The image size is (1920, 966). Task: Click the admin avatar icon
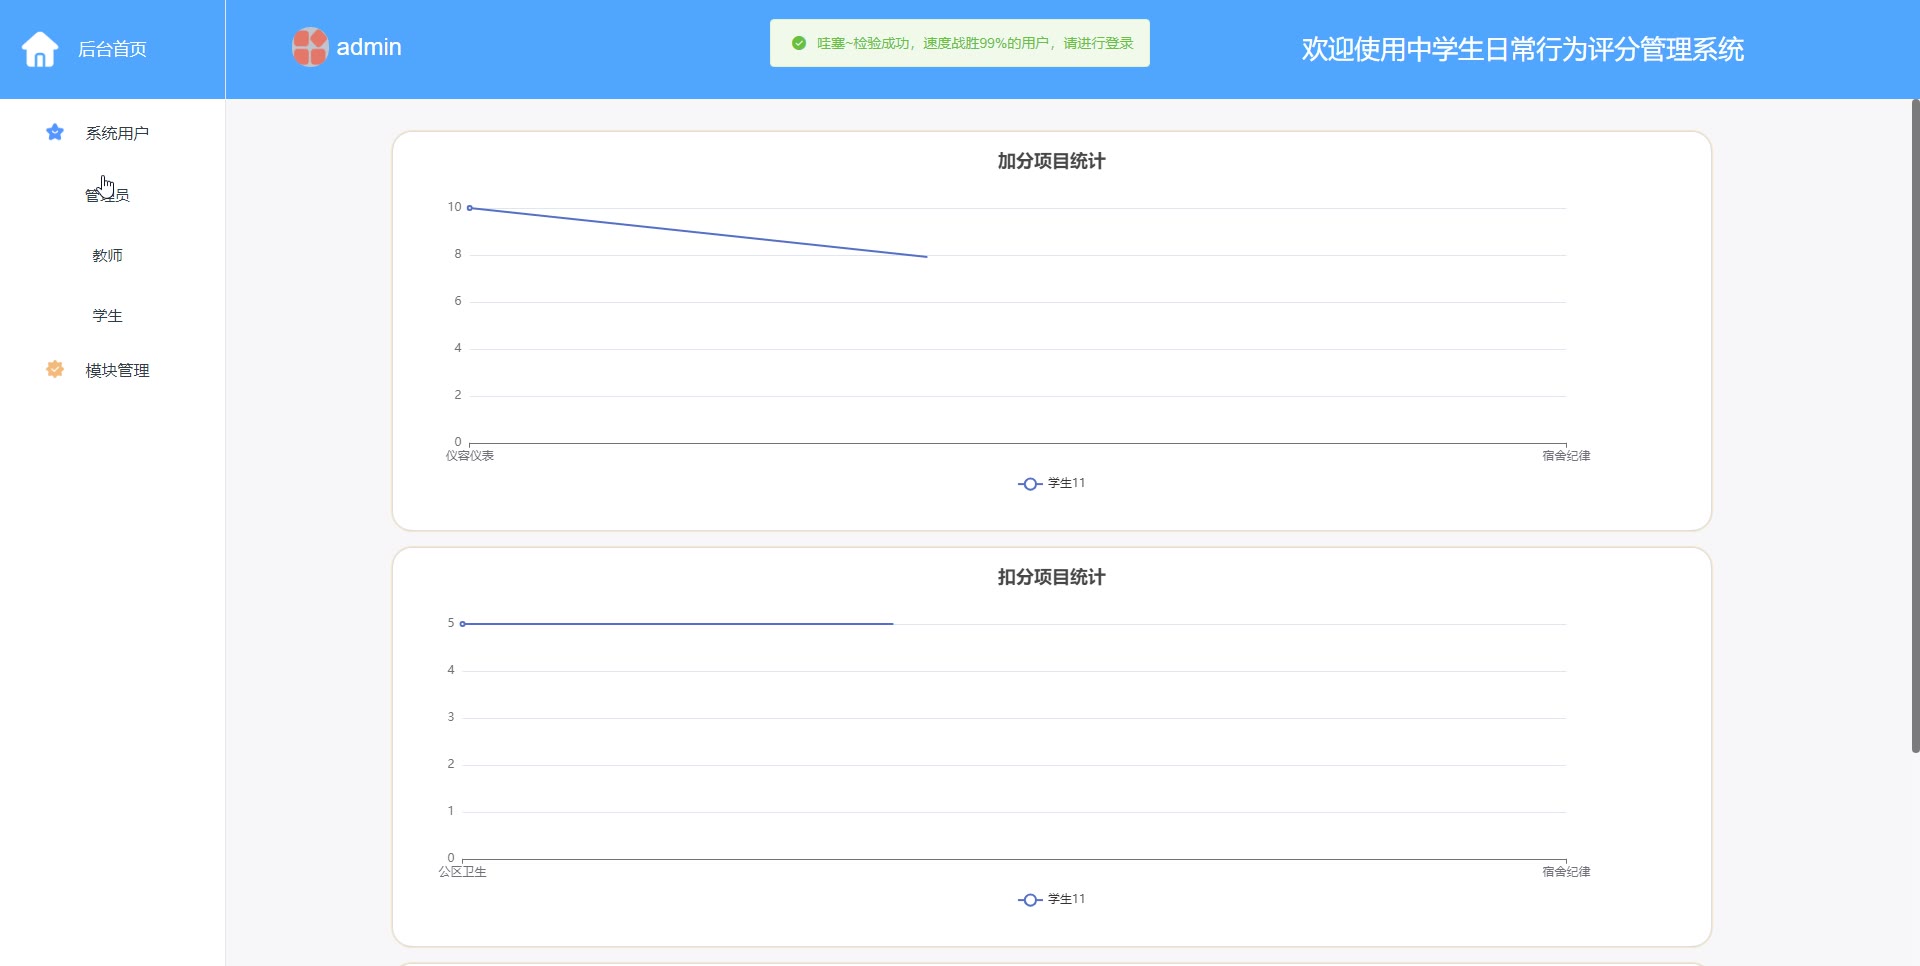(310, 47)
